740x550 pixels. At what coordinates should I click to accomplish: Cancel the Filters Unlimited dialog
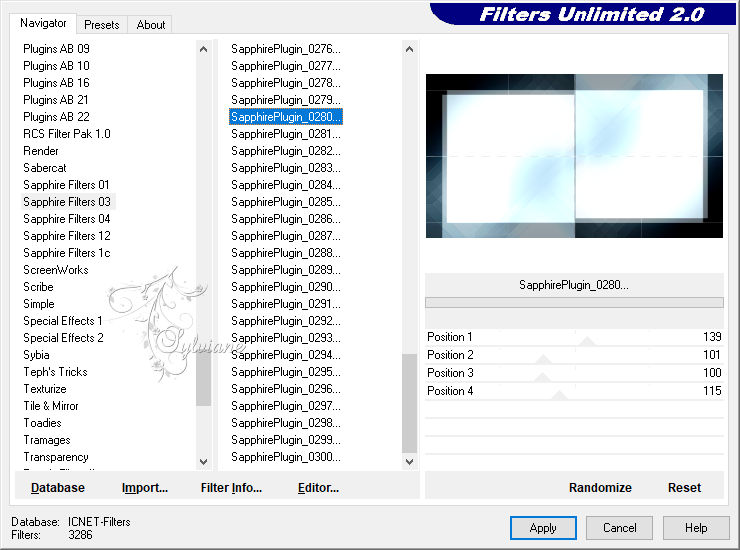(619, 528)
